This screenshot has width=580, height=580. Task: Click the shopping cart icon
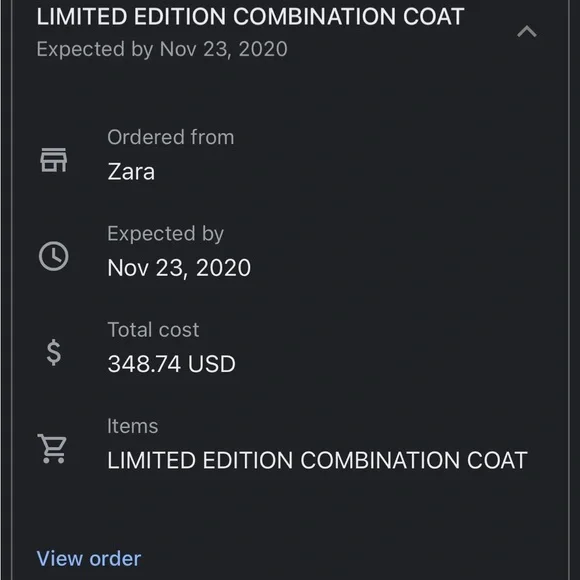click(x=52, y=448)
